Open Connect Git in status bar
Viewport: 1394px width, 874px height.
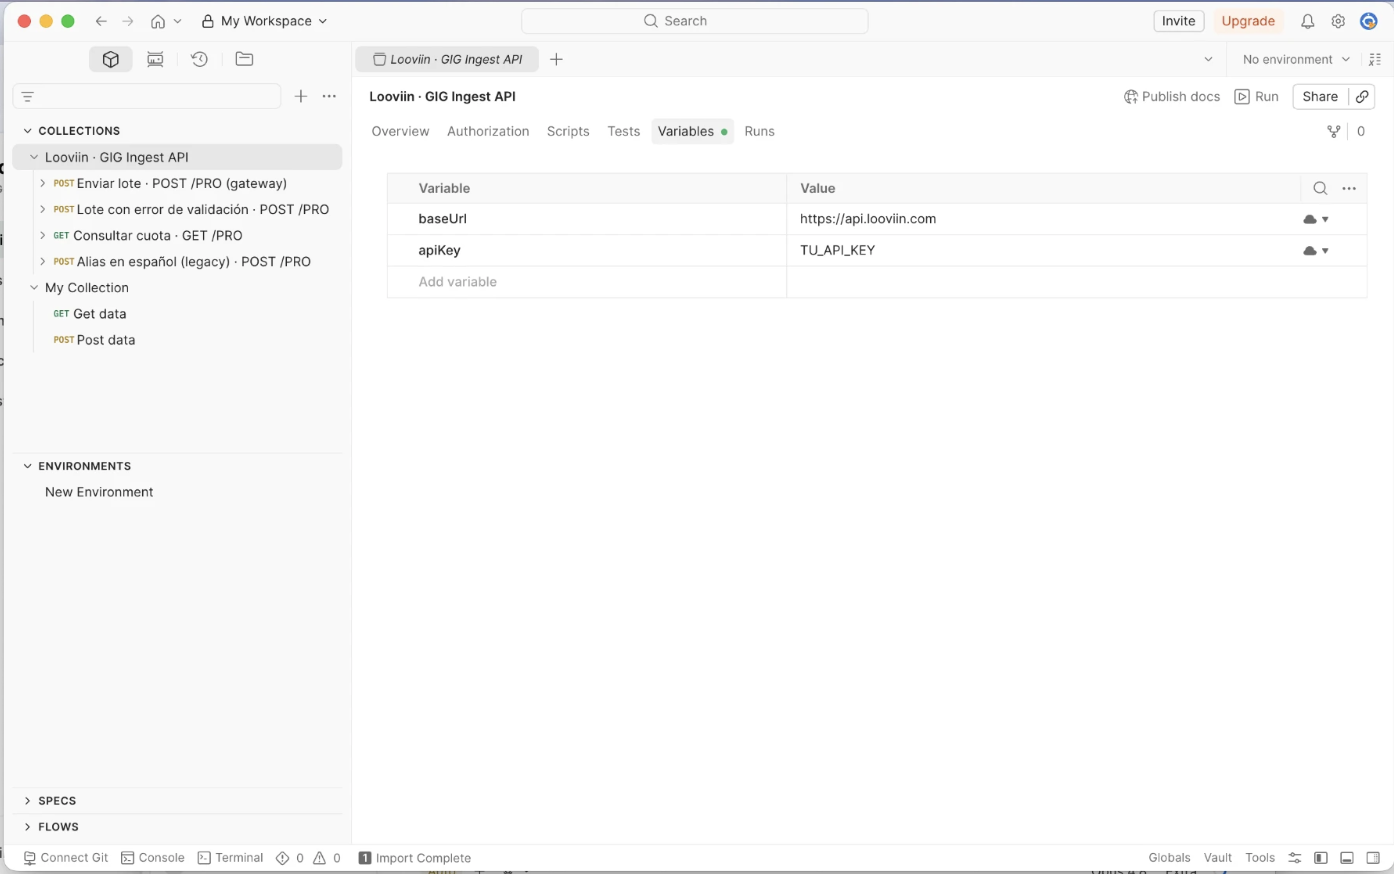pyautogui.click(x=66, y=858)
